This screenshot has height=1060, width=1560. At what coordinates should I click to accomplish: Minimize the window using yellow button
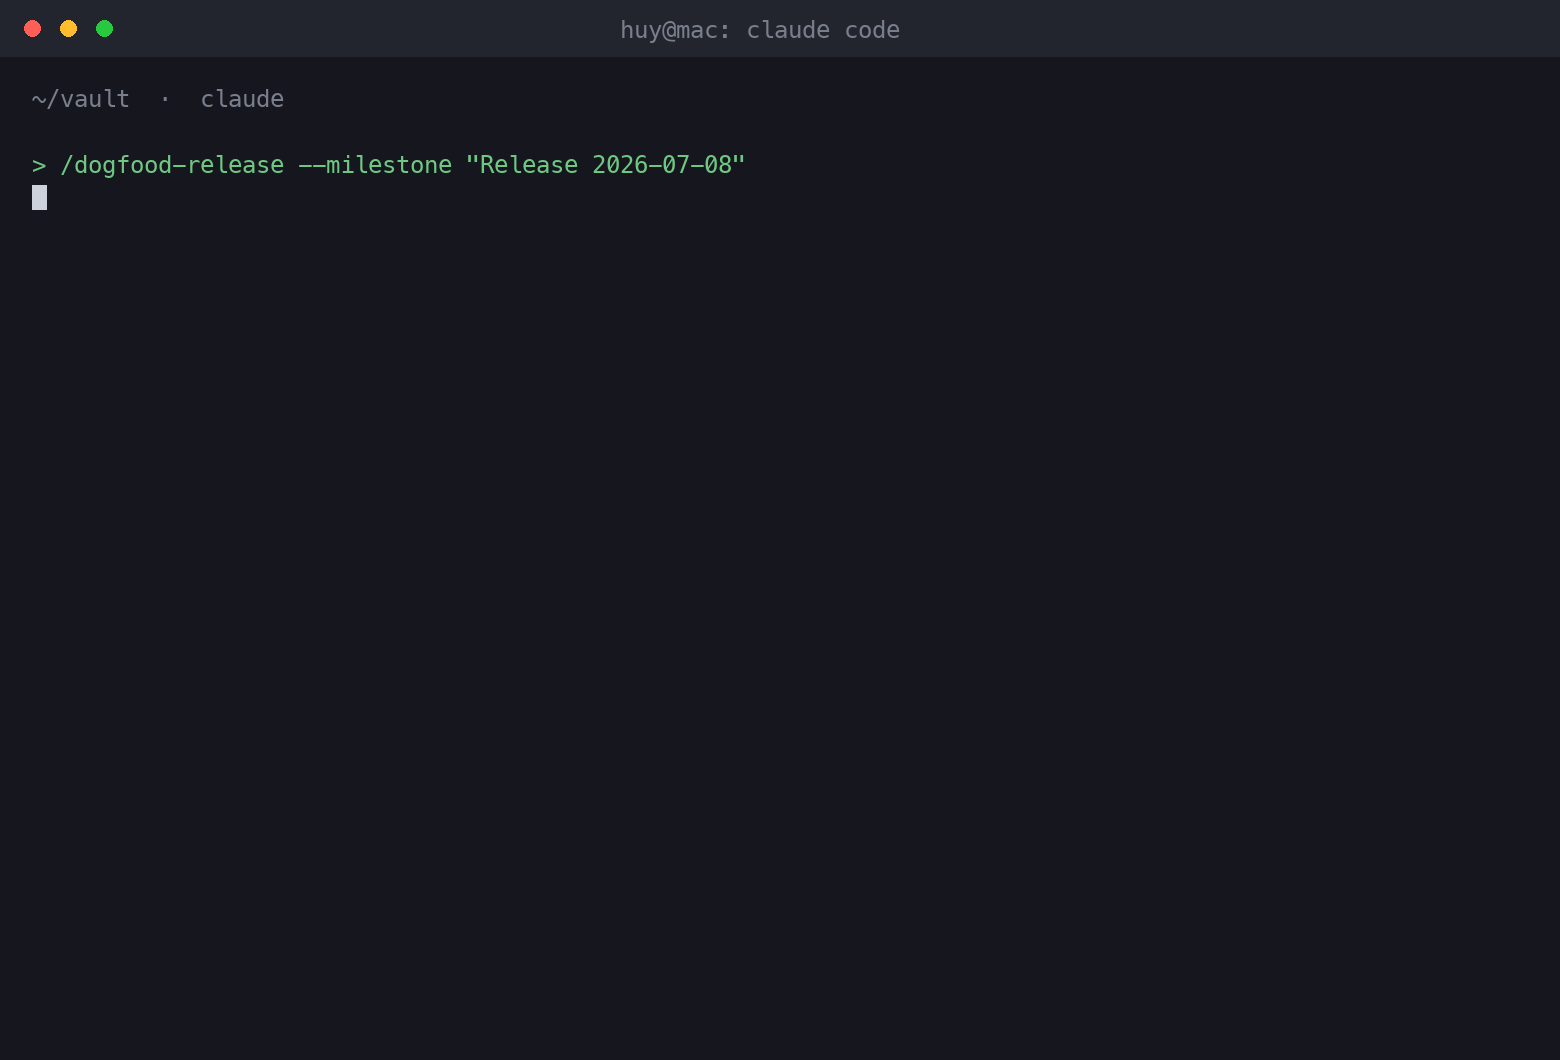(x=69, y=29)
